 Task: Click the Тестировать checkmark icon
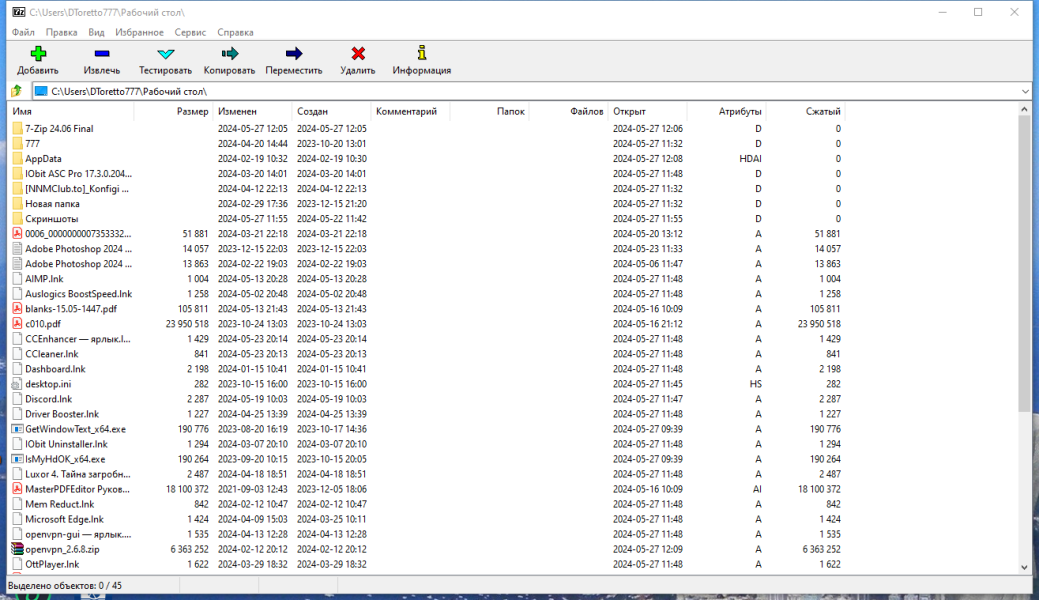click(x=166, y=54)
